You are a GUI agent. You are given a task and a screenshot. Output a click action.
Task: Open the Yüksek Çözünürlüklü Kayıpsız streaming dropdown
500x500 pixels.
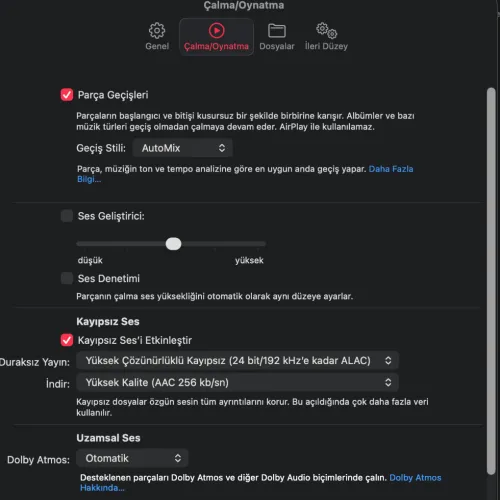pyautogui.click(x=237, y=360)
